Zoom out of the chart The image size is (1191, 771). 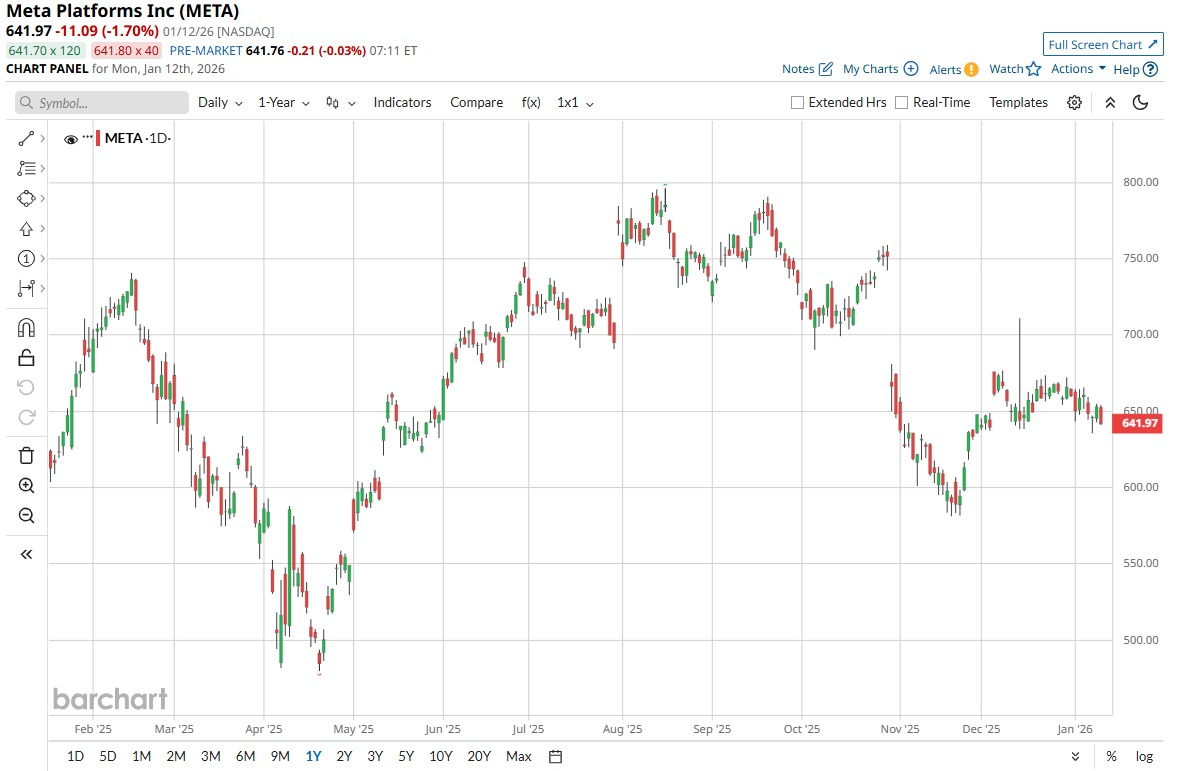click(26, 516)
